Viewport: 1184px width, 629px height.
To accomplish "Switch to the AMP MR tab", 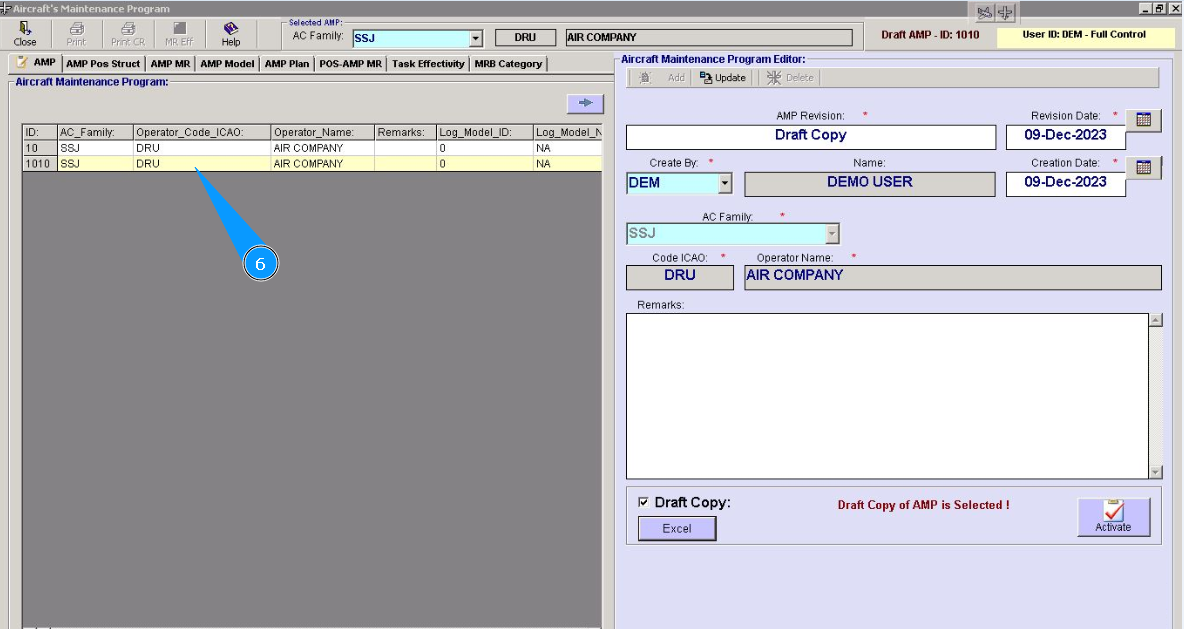I will 170,63.
